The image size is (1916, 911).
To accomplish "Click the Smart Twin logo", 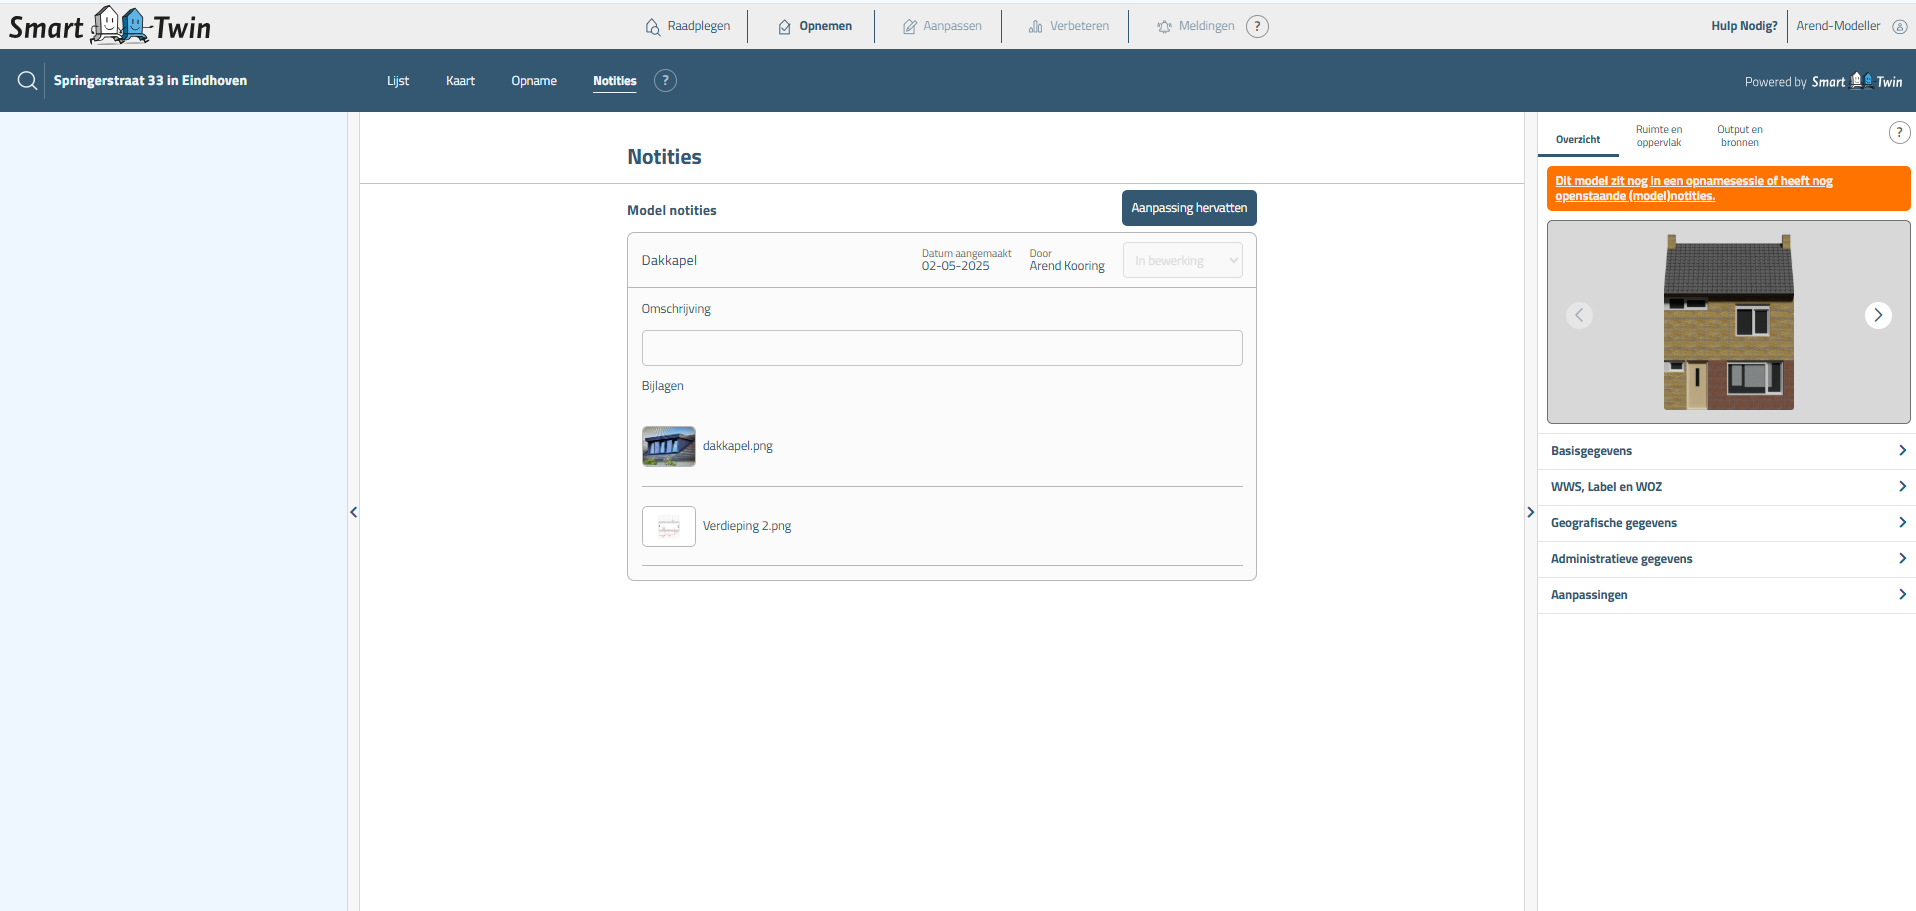I will [110, 26].
